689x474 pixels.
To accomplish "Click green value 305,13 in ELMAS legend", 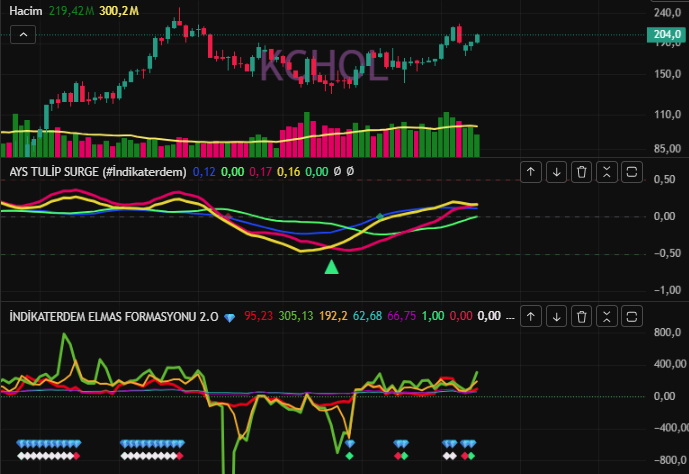I will click(296, 316).
